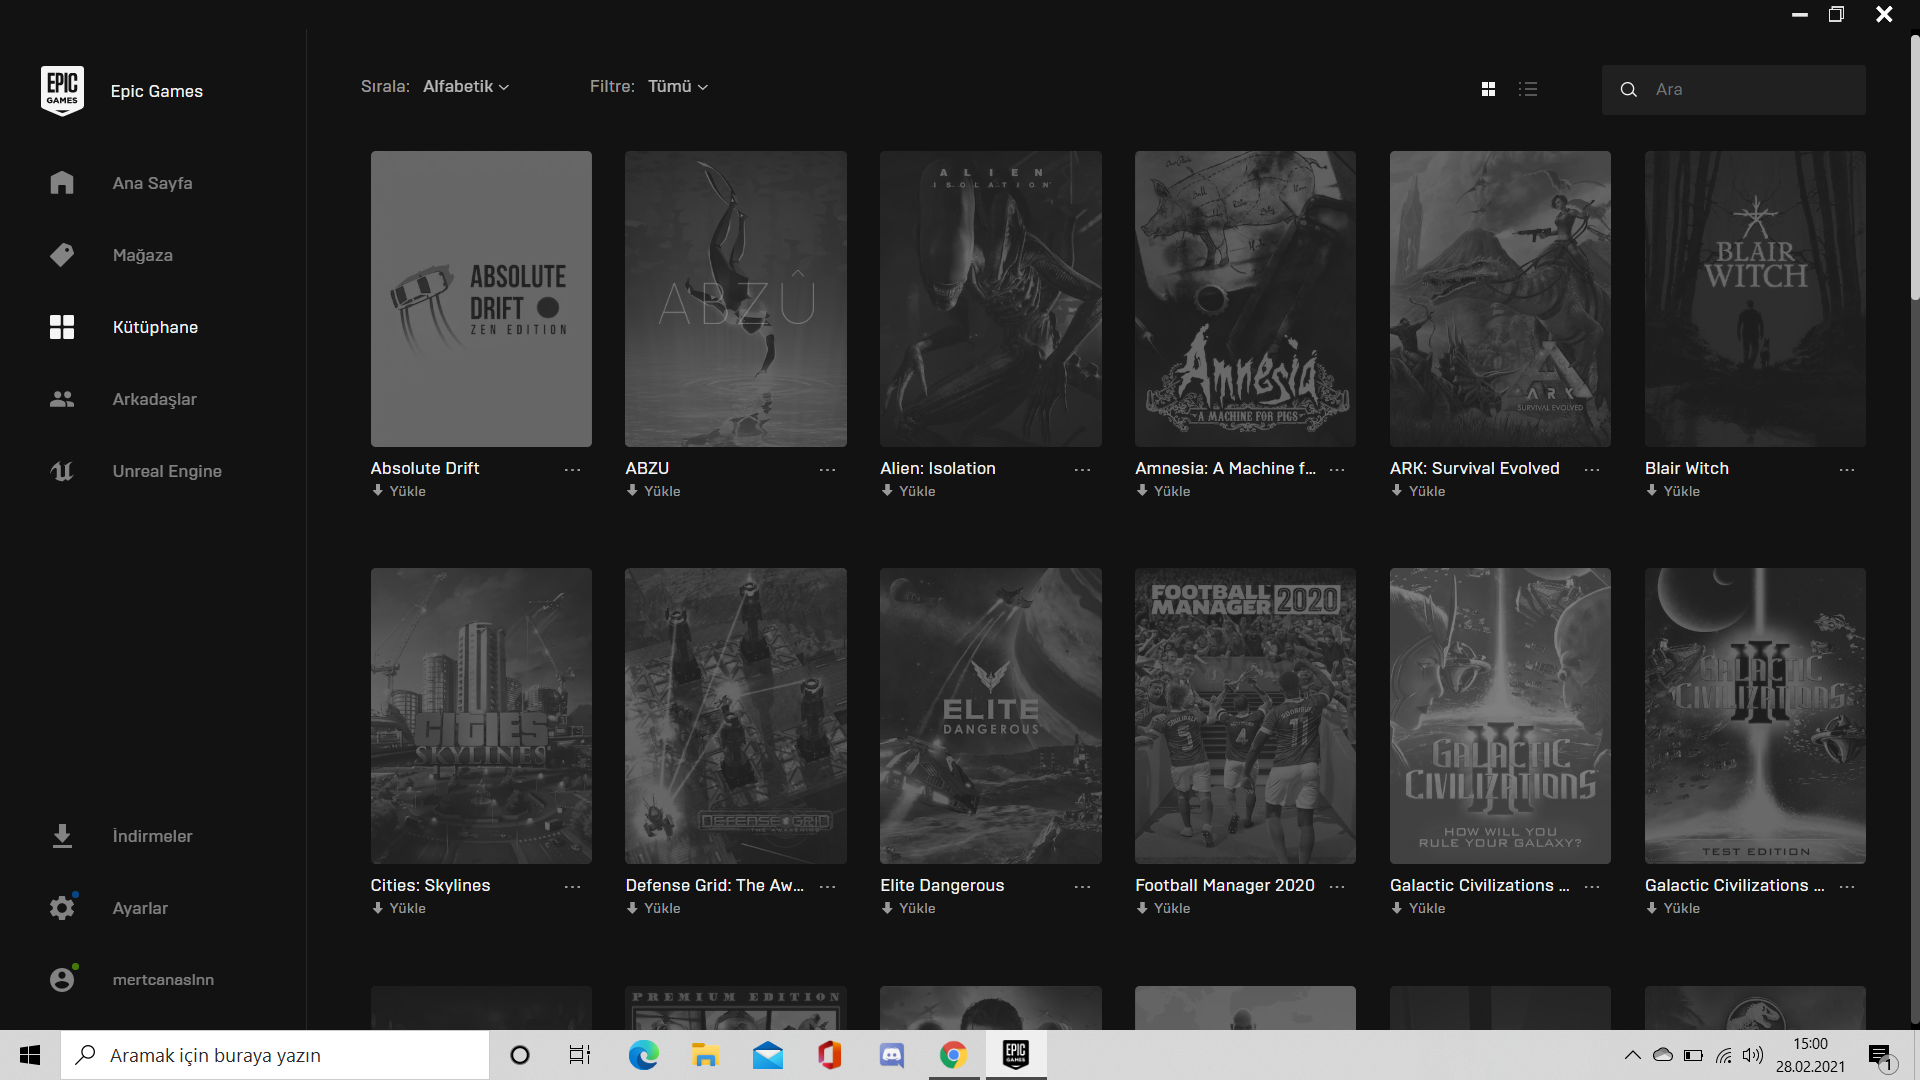This screenshot has width=1920, height=1080.
Task: Open the İndirmeler downloads icon
Action: (62, 836)
